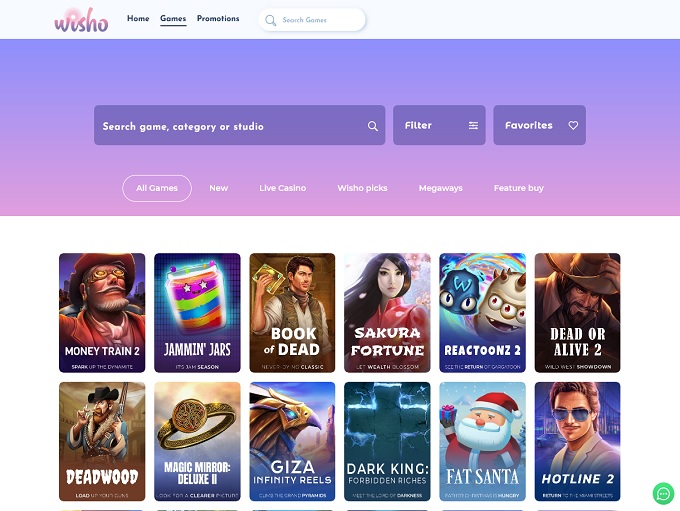This screenshot has height=511, width=680.
Task: Open the Filter sliders icon
Action: coord(473,125)
